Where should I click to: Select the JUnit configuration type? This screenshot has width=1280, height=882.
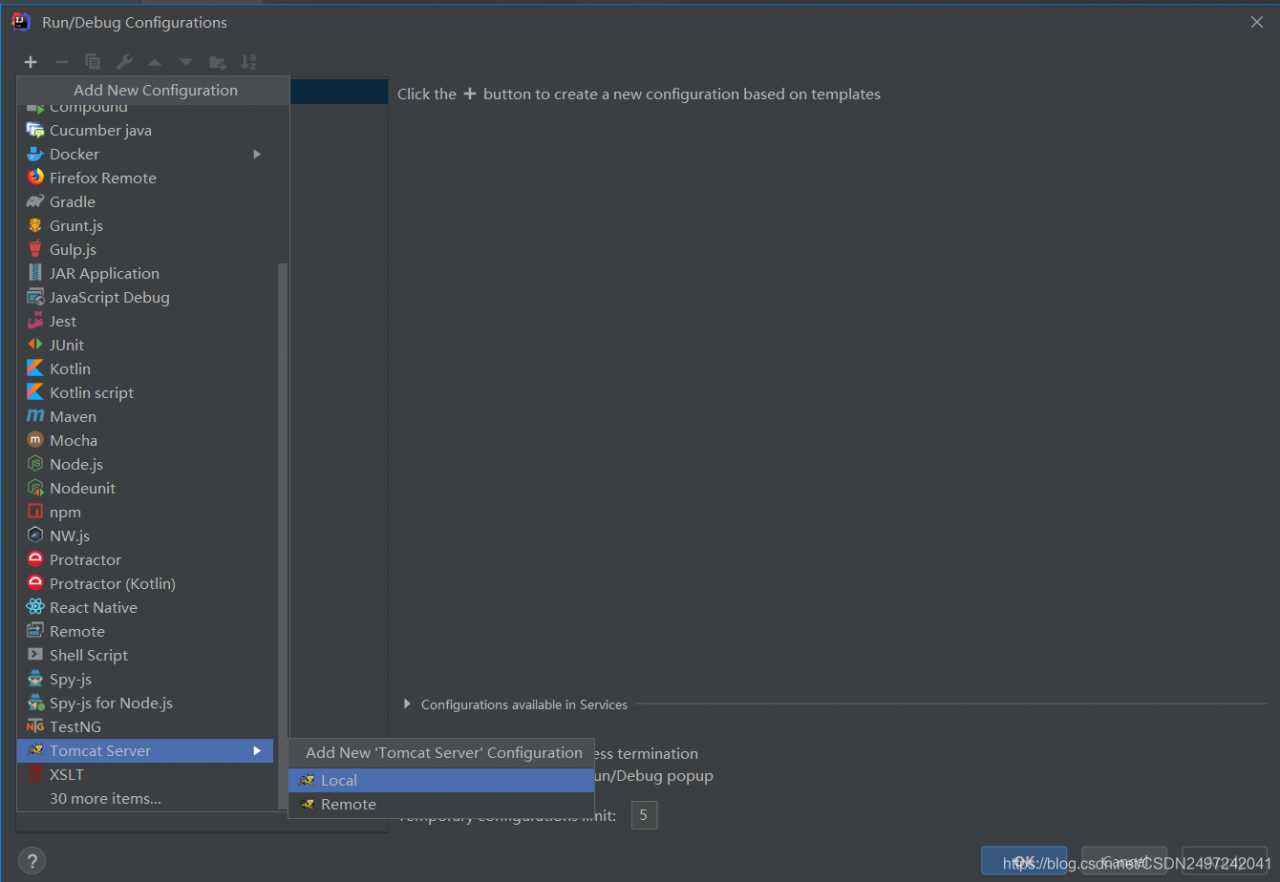145,345
